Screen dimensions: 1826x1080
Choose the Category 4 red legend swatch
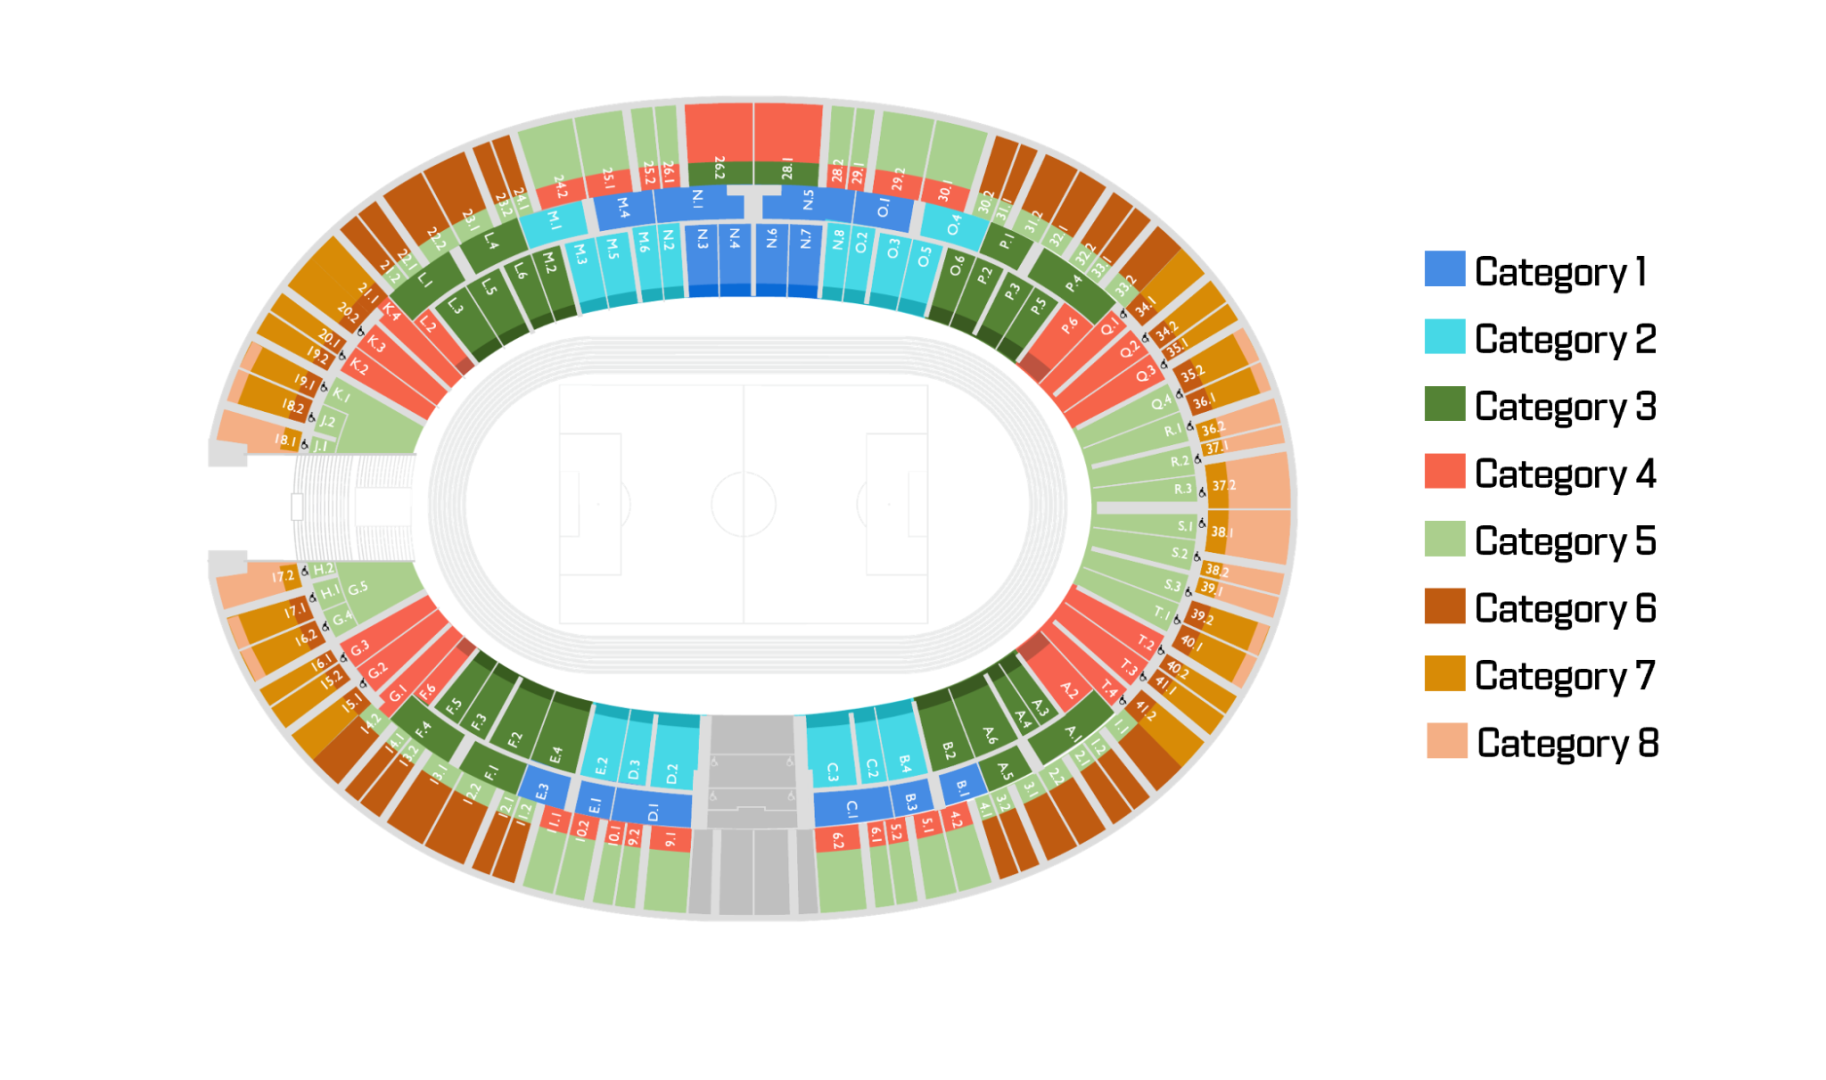(1444, 471)
